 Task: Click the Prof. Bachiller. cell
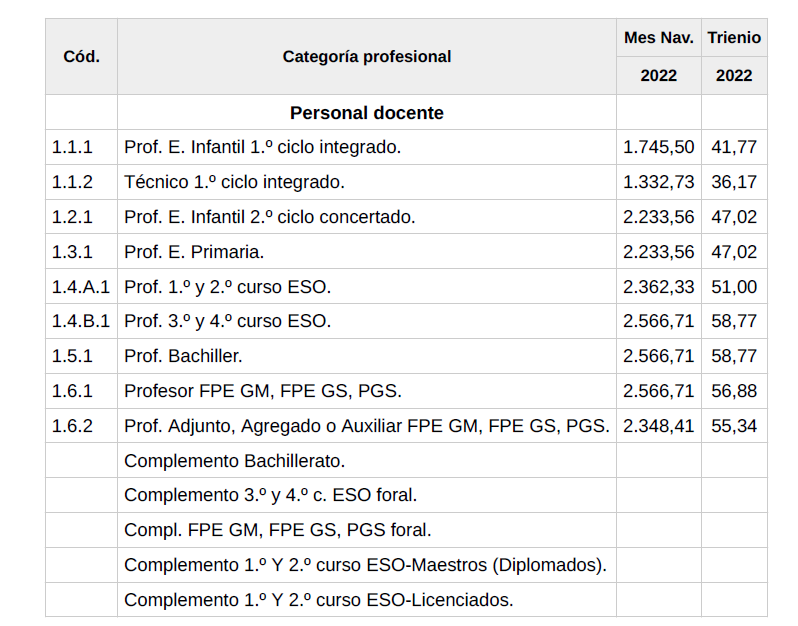click(183, 356)
